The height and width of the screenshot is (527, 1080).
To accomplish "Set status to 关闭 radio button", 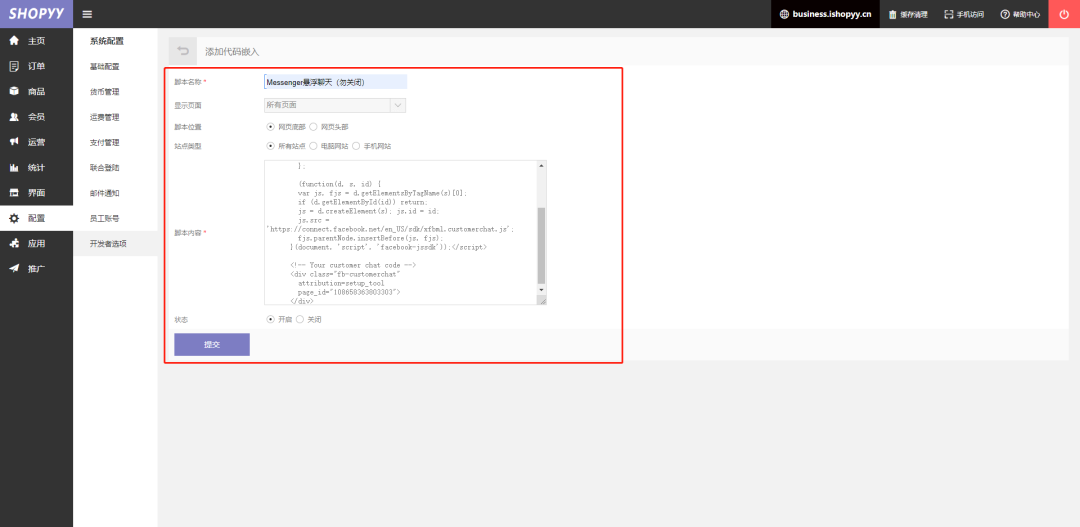I will (300, 320).
